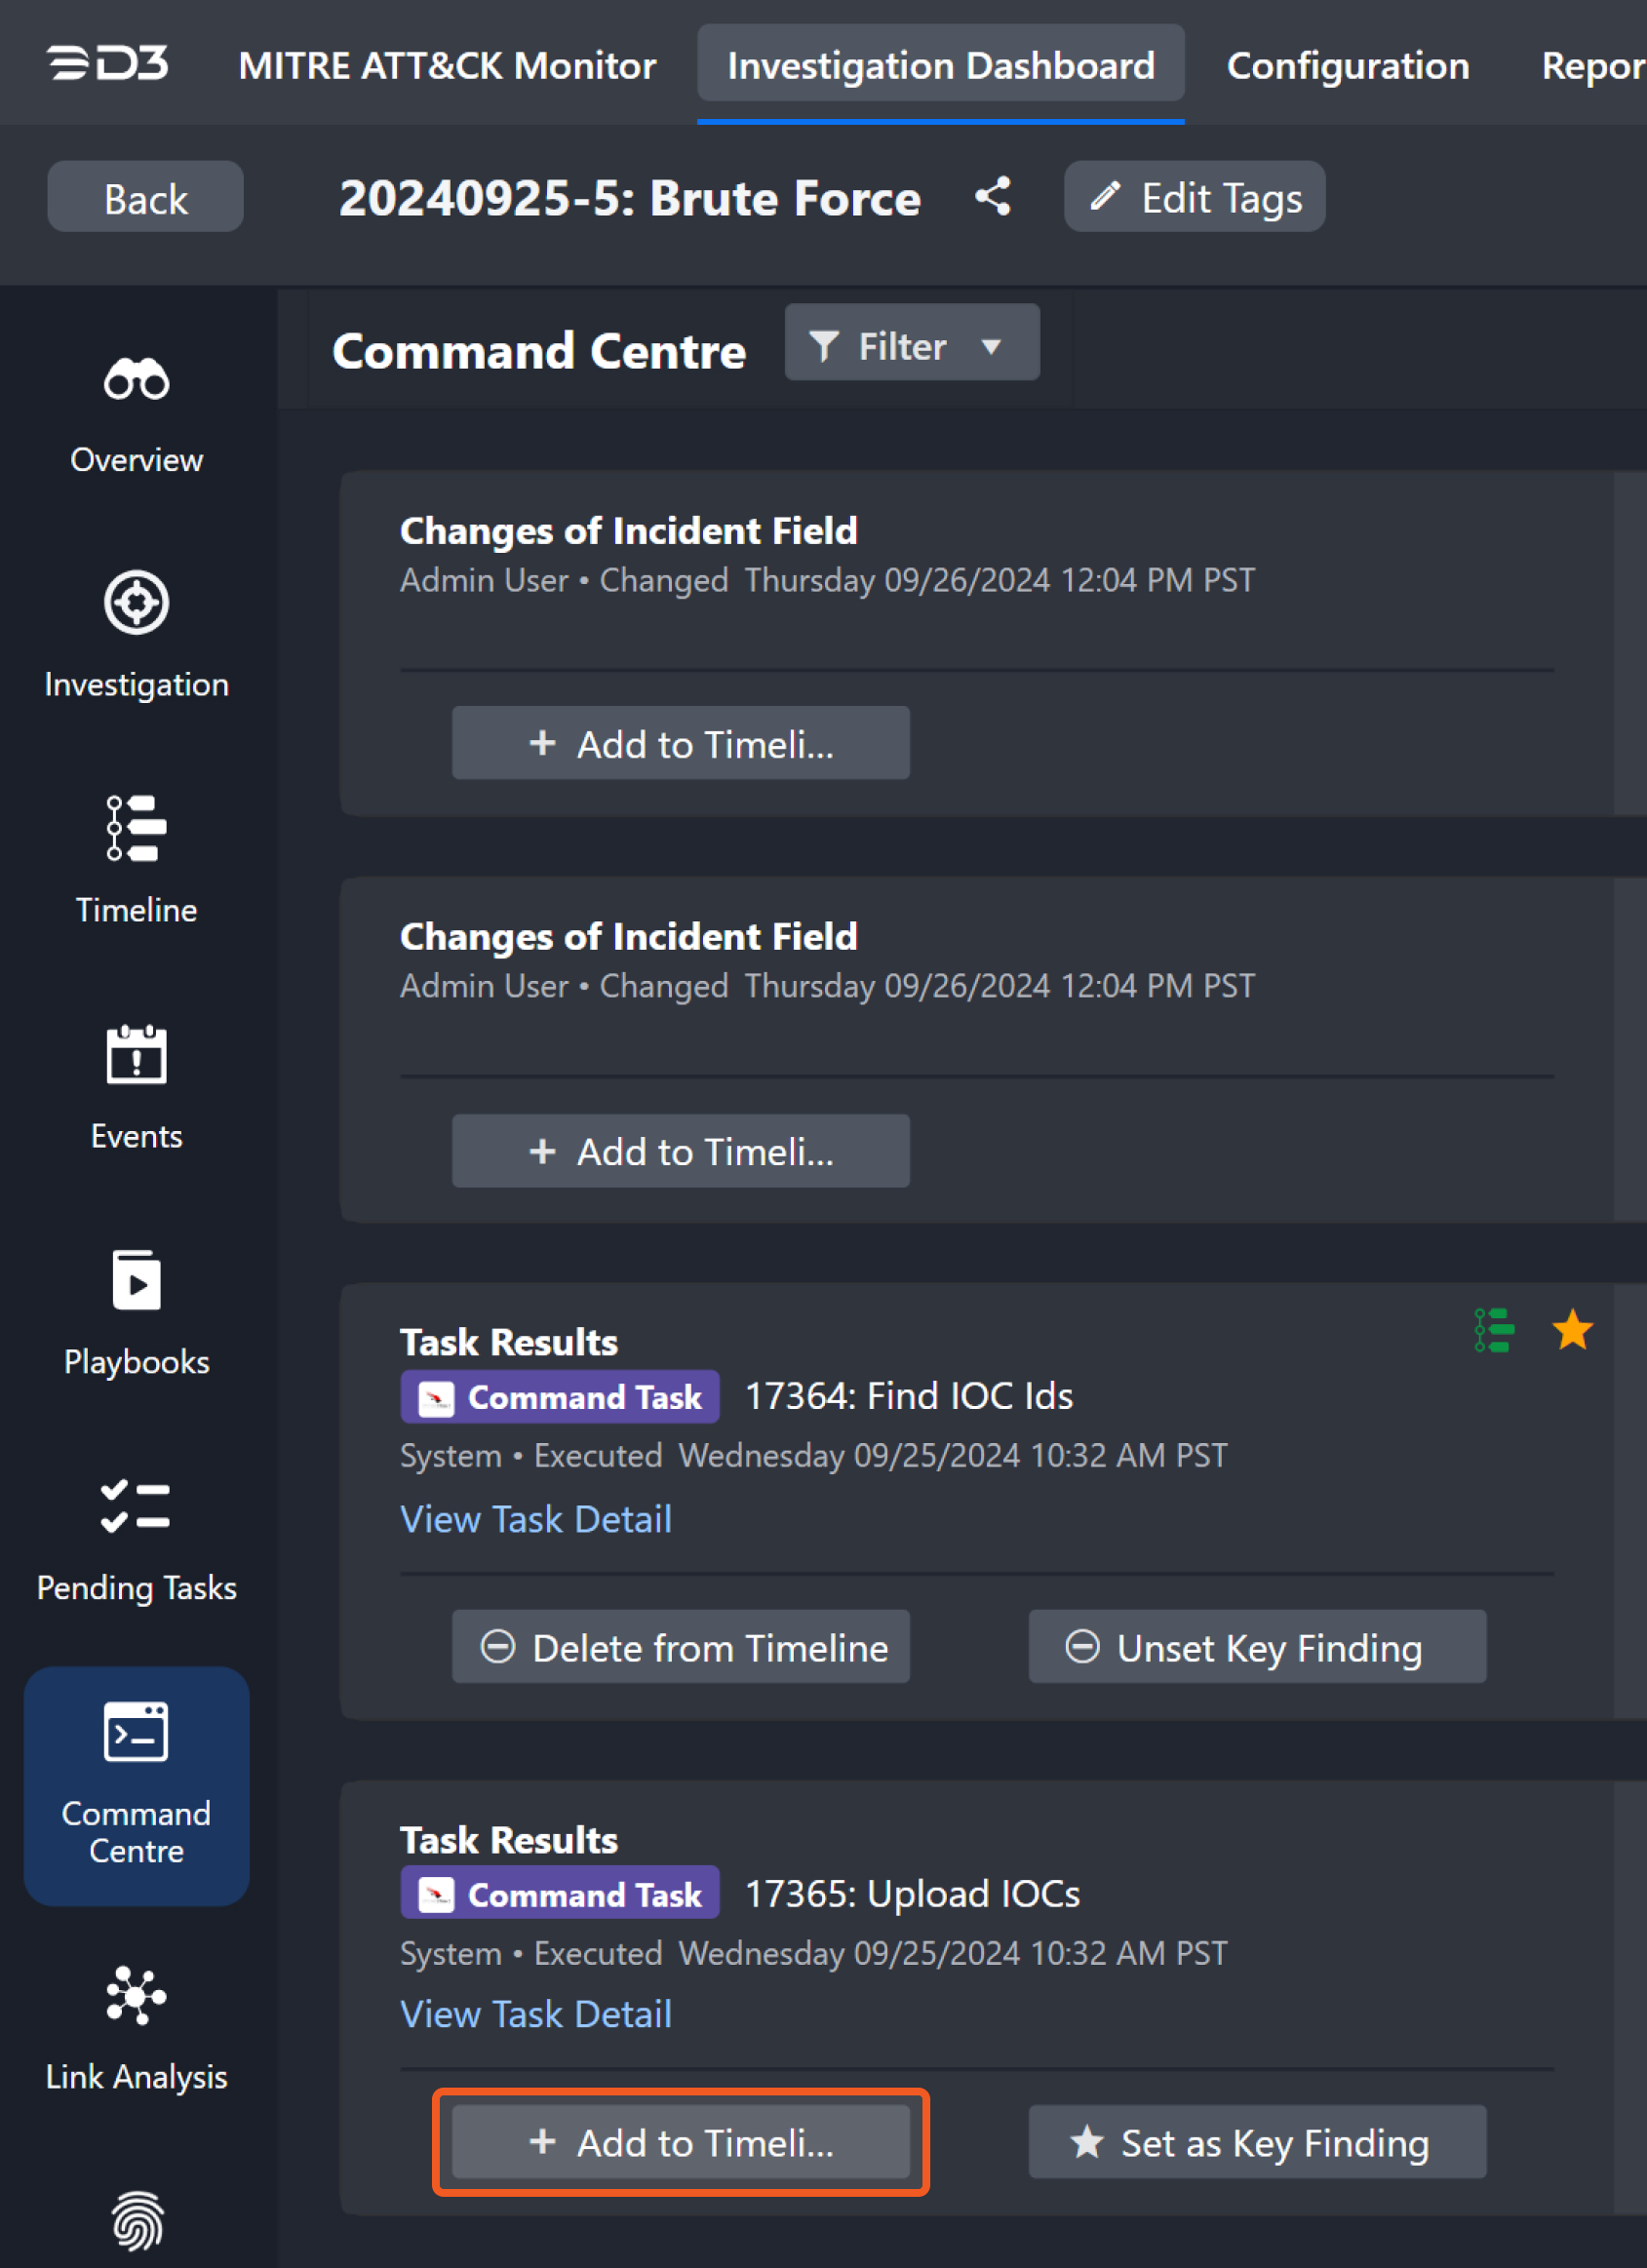Open the Investigation target icon
The height and width of the screenshot is (2268, 1647).
[136, 603]
